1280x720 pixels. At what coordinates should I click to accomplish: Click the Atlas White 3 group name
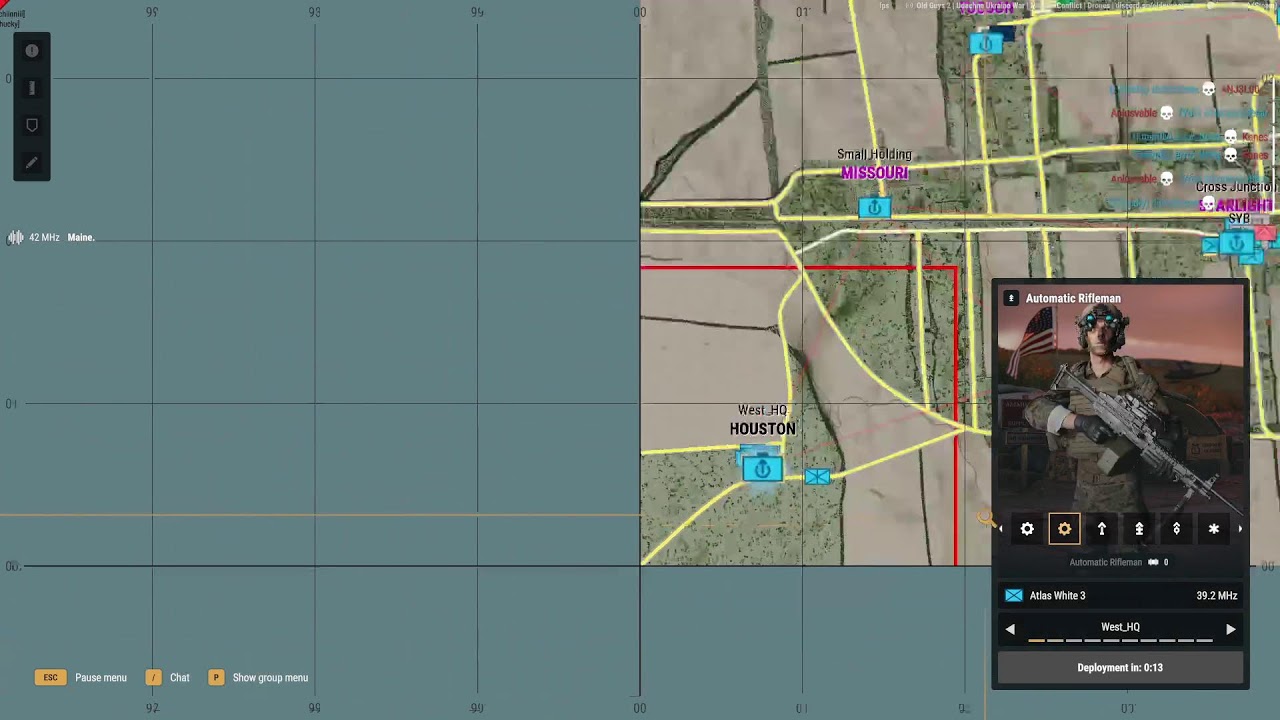click(1057, 596)
